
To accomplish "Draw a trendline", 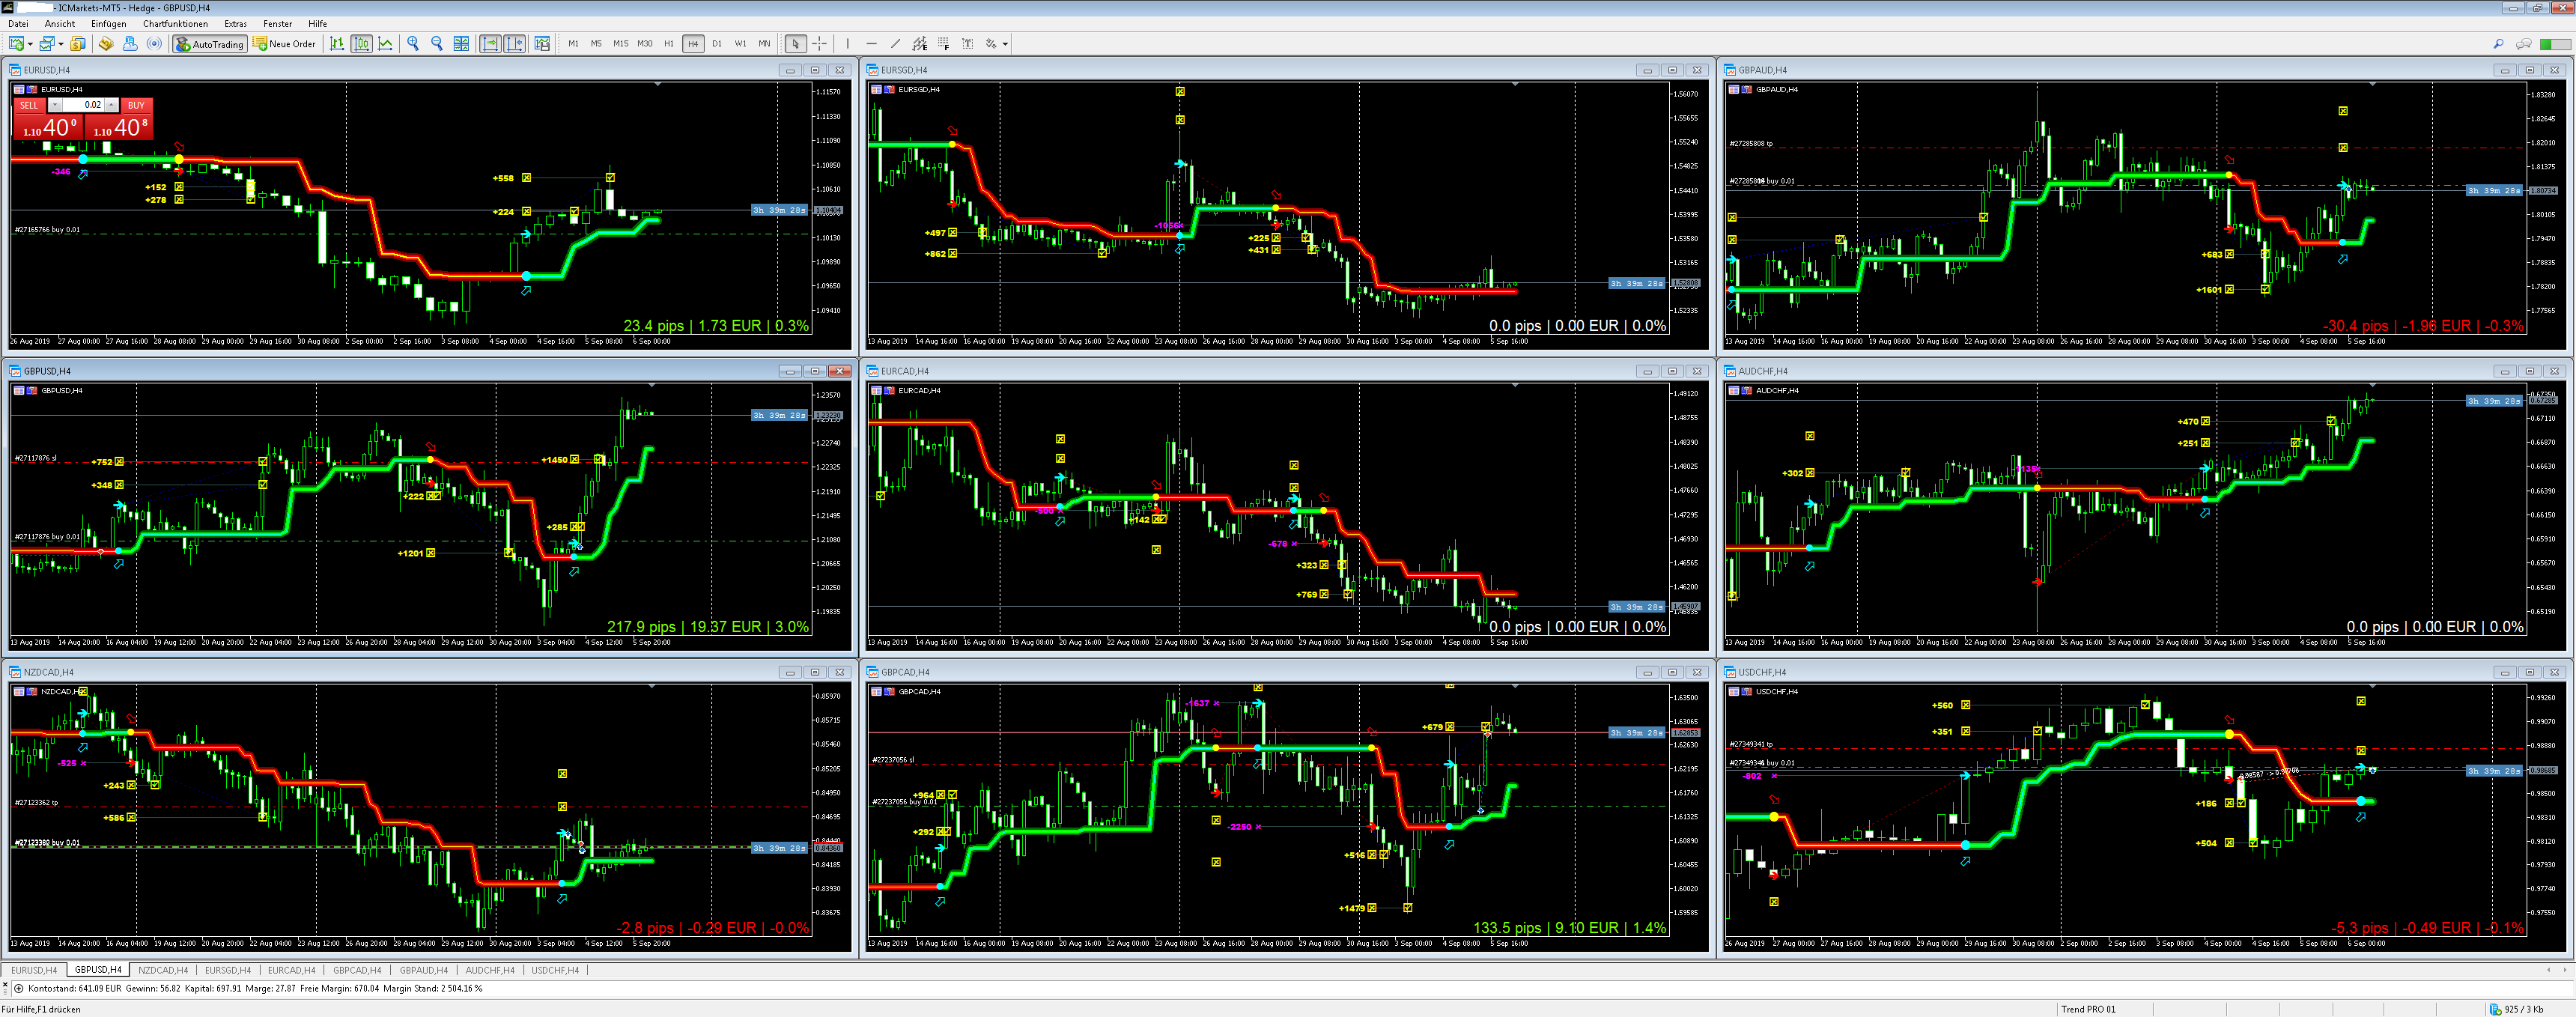I will 896,44.
